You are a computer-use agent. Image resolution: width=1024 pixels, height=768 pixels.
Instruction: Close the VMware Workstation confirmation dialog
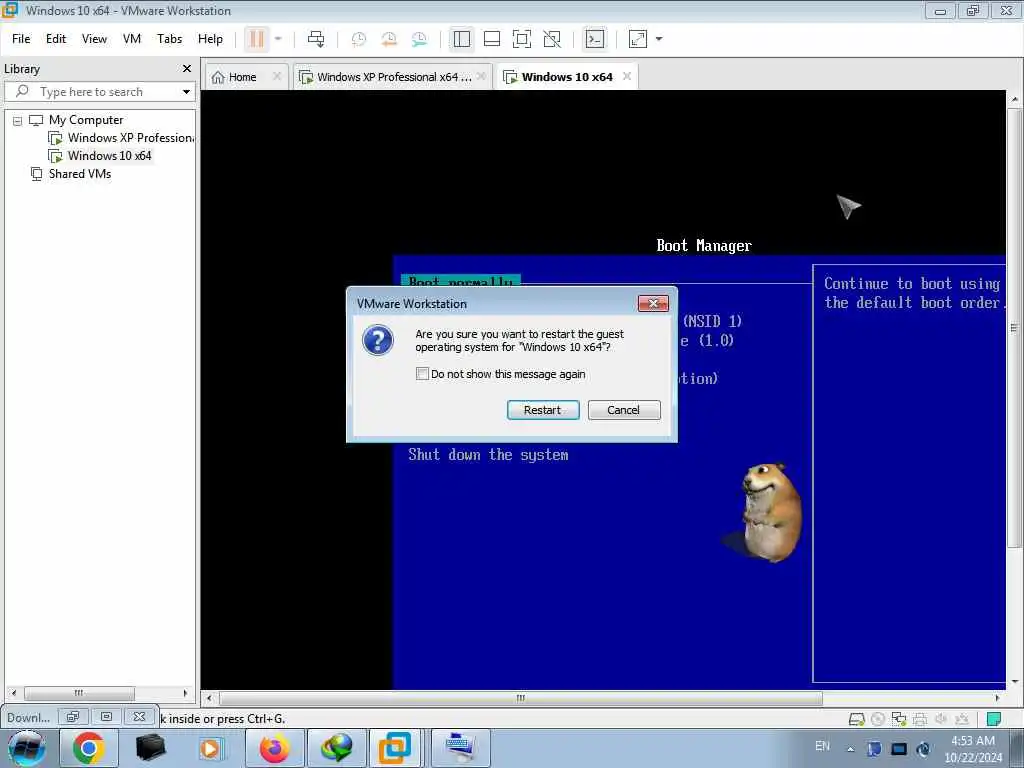click(x=653, y=304)
